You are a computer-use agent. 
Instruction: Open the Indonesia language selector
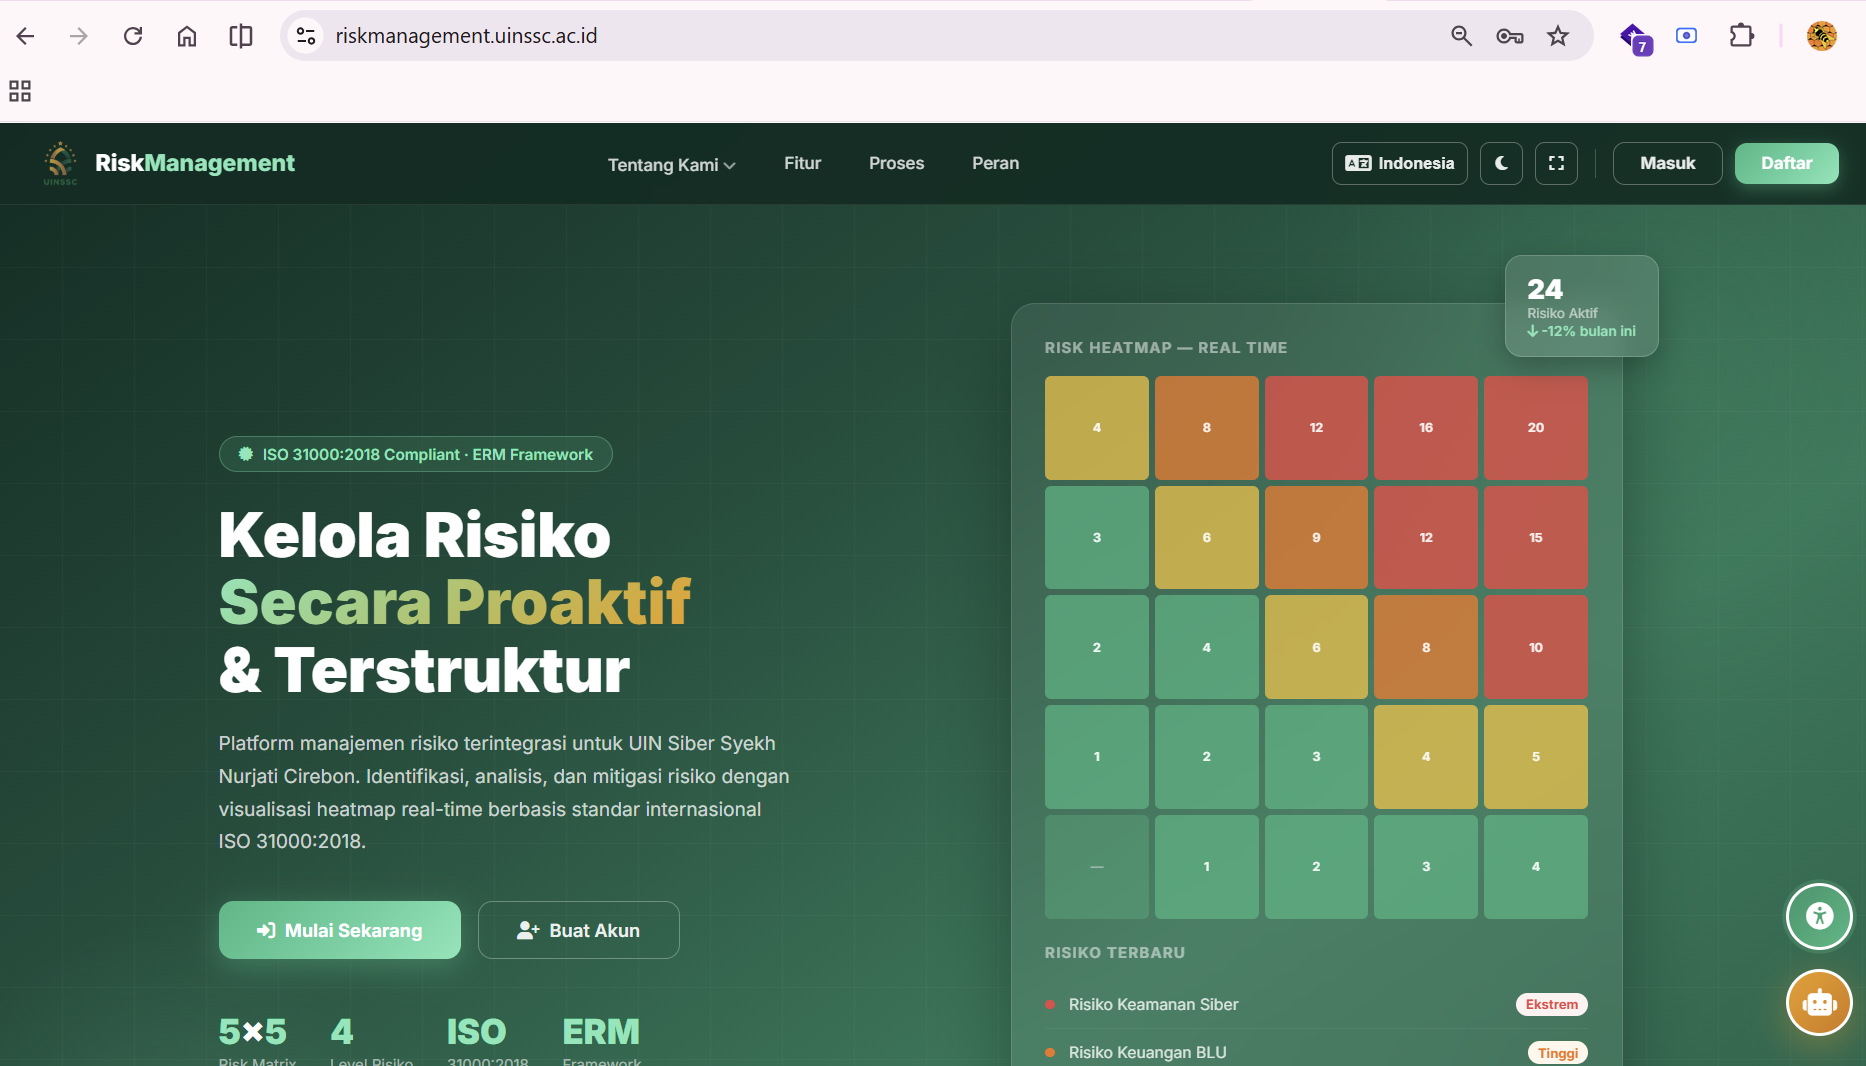(1399, 163)
